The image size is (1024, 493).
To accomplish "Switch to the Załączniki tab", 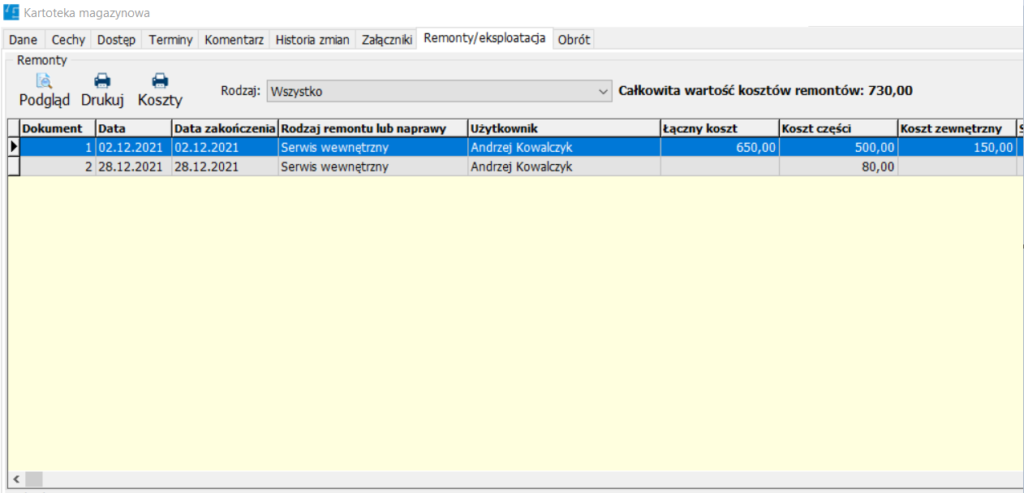I will (x=386, y=40).
